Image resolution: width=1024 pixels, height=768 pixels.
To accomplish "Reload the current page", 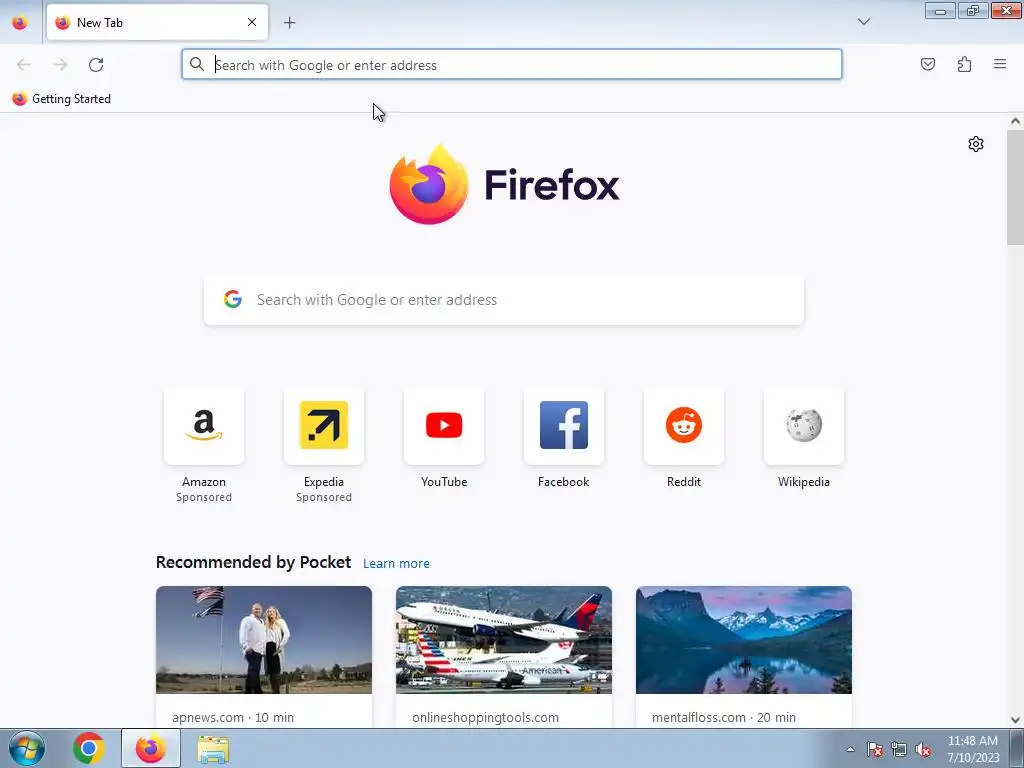I will [x=96, y=65].
